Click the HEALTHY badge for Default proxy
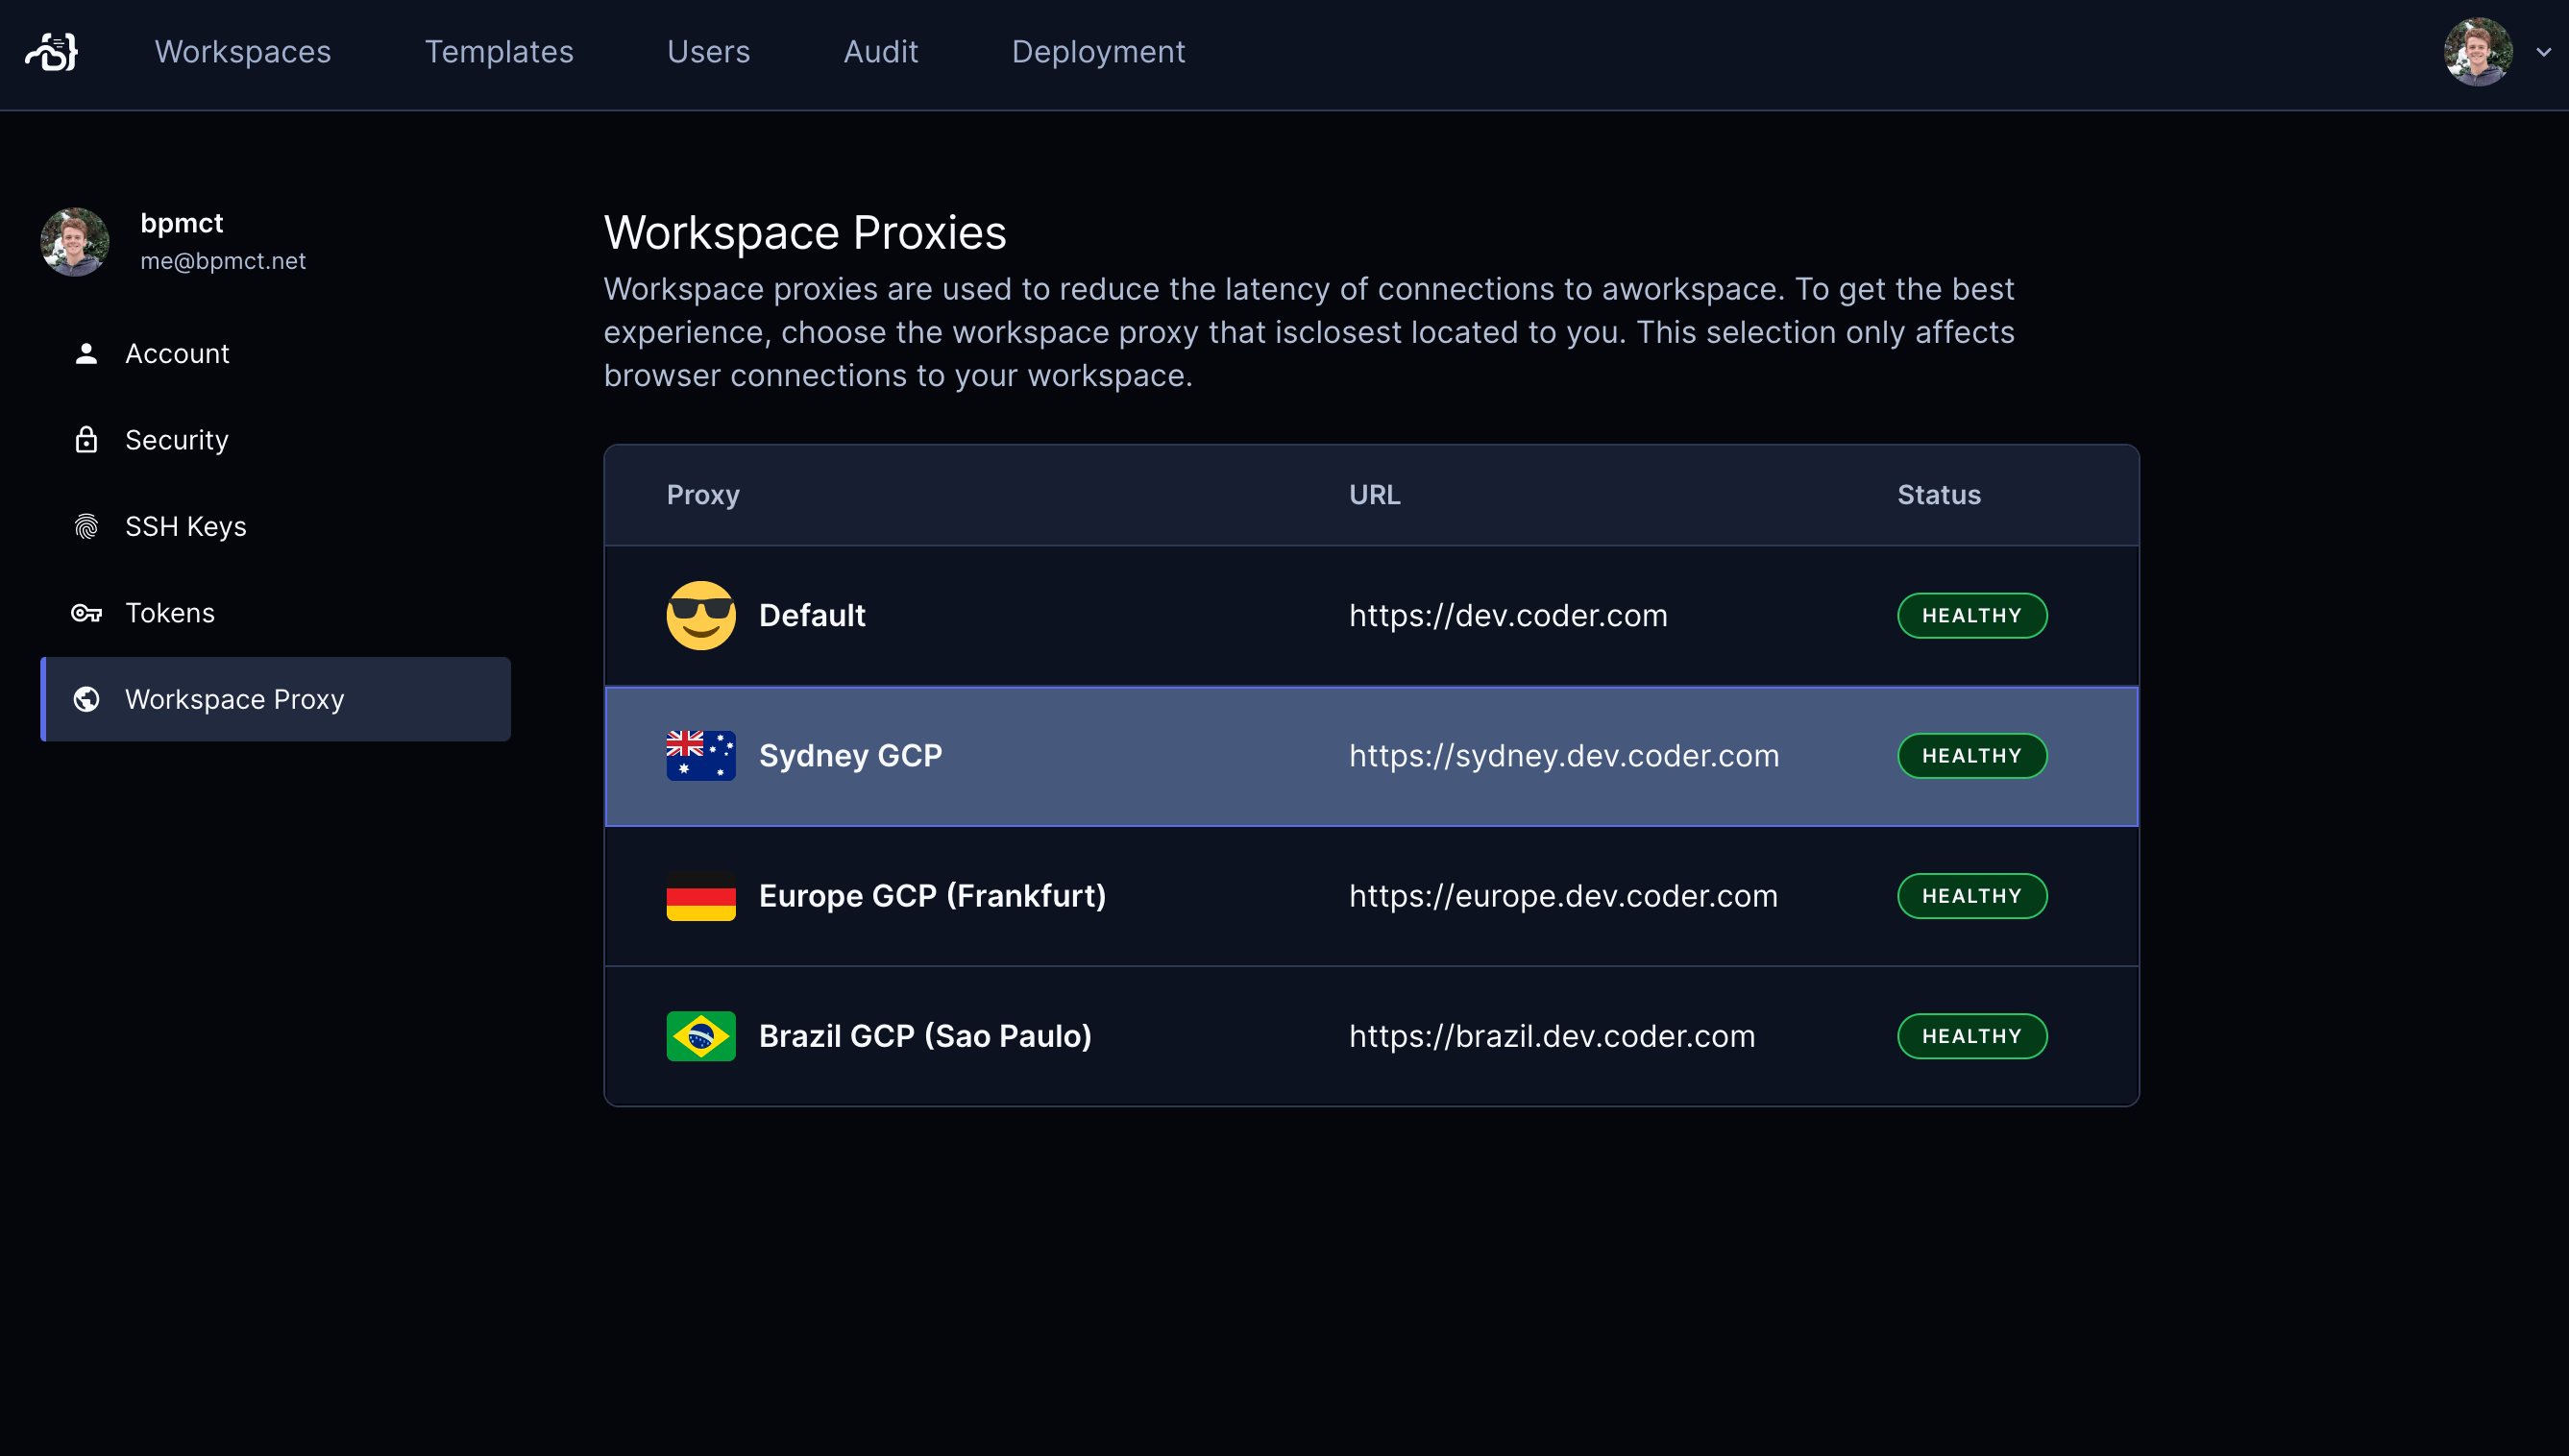2569x1456 pixels. click(1971, 615)
